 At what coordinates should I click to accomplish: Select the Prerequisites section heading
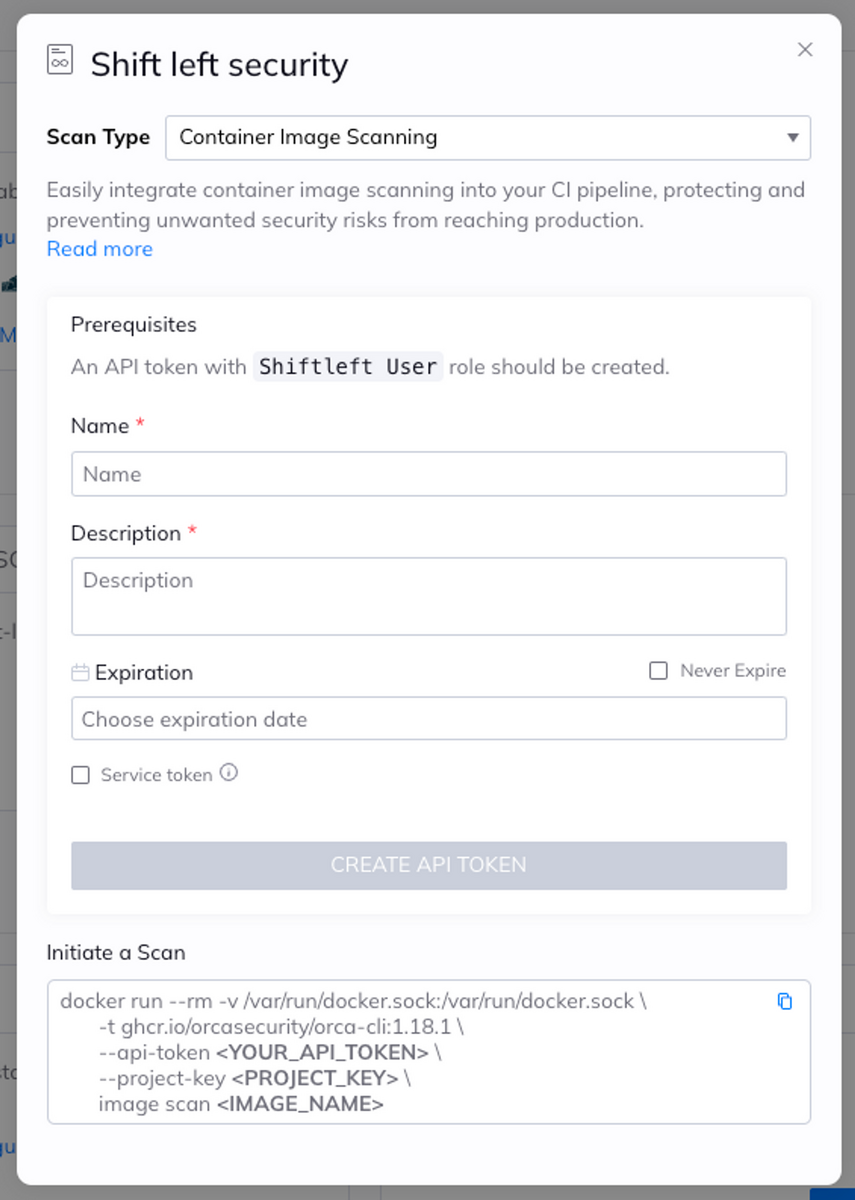pyautogui.click(x=133, y=324)
